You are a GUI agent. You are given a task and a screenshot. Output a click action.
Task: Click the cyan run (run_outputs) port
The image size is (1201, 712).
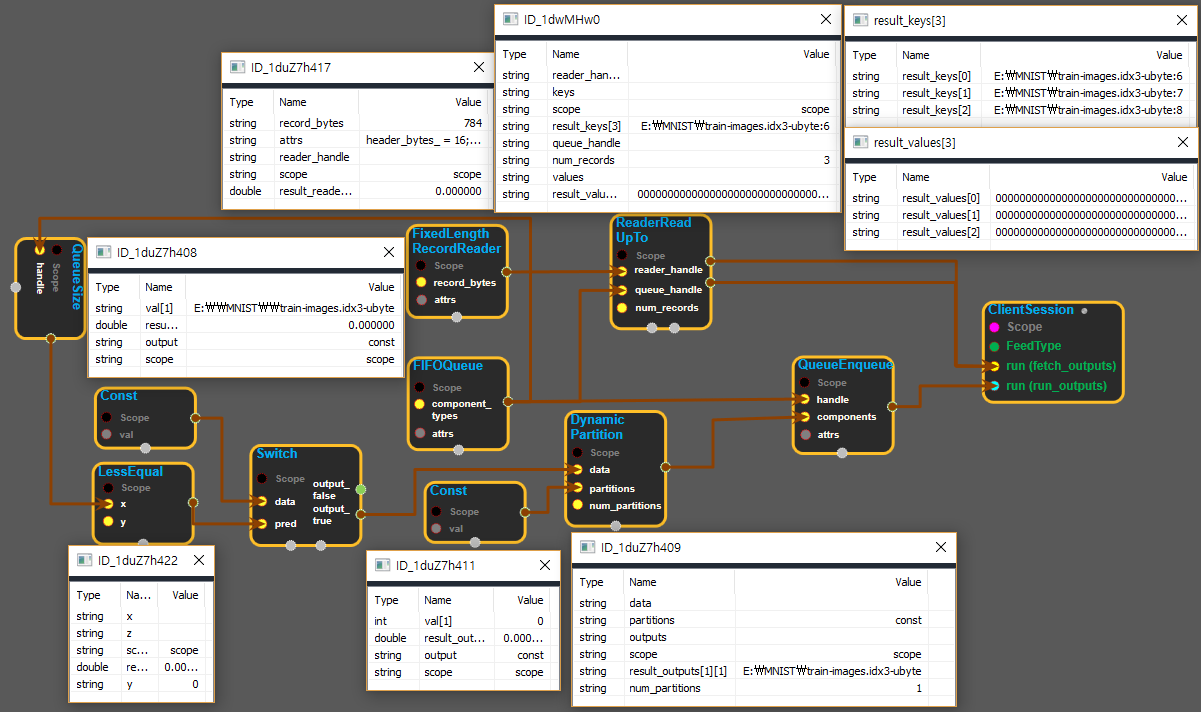tap(994, 386)
